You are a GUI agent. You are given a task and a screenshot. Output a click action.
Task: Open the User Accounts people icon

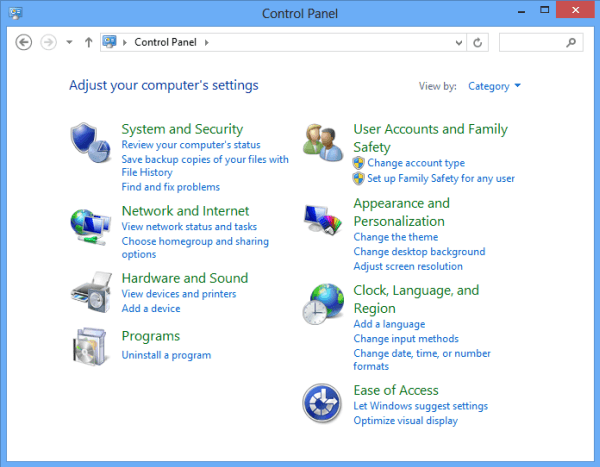tap(323, 143)
